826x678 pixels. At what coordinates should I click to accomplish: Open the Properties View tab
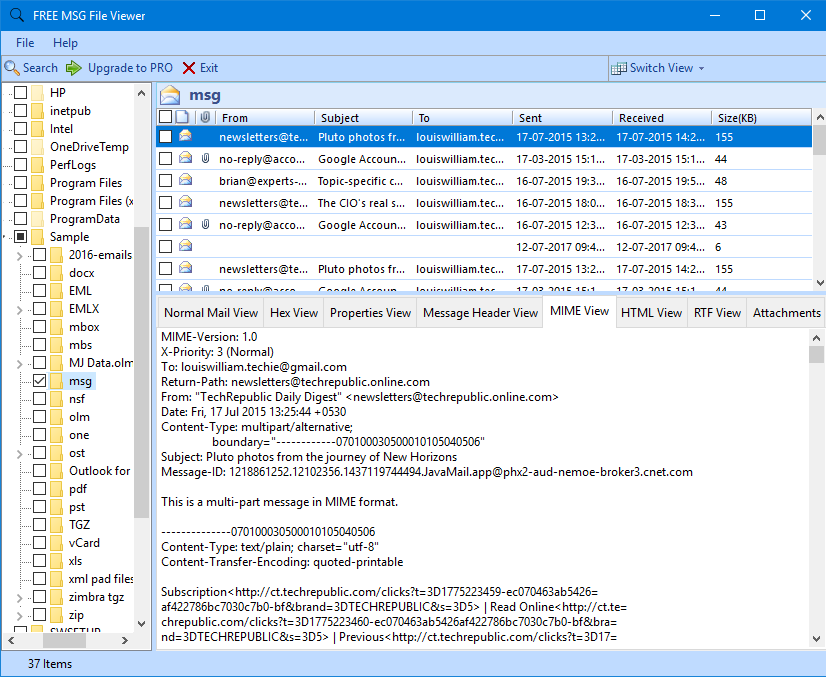tap(370, 313)
